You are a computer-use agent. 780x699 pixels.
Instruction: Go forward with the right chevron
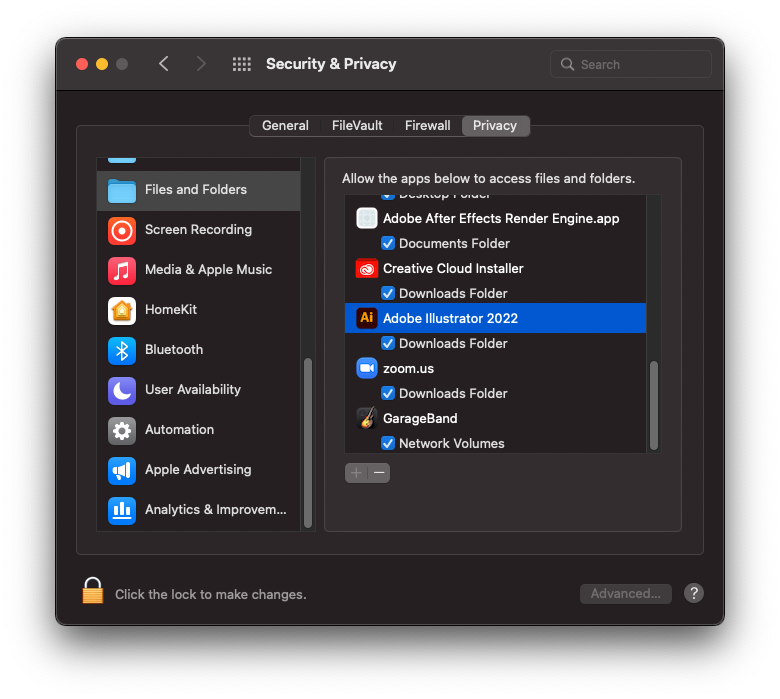click(x=200, y=64)
